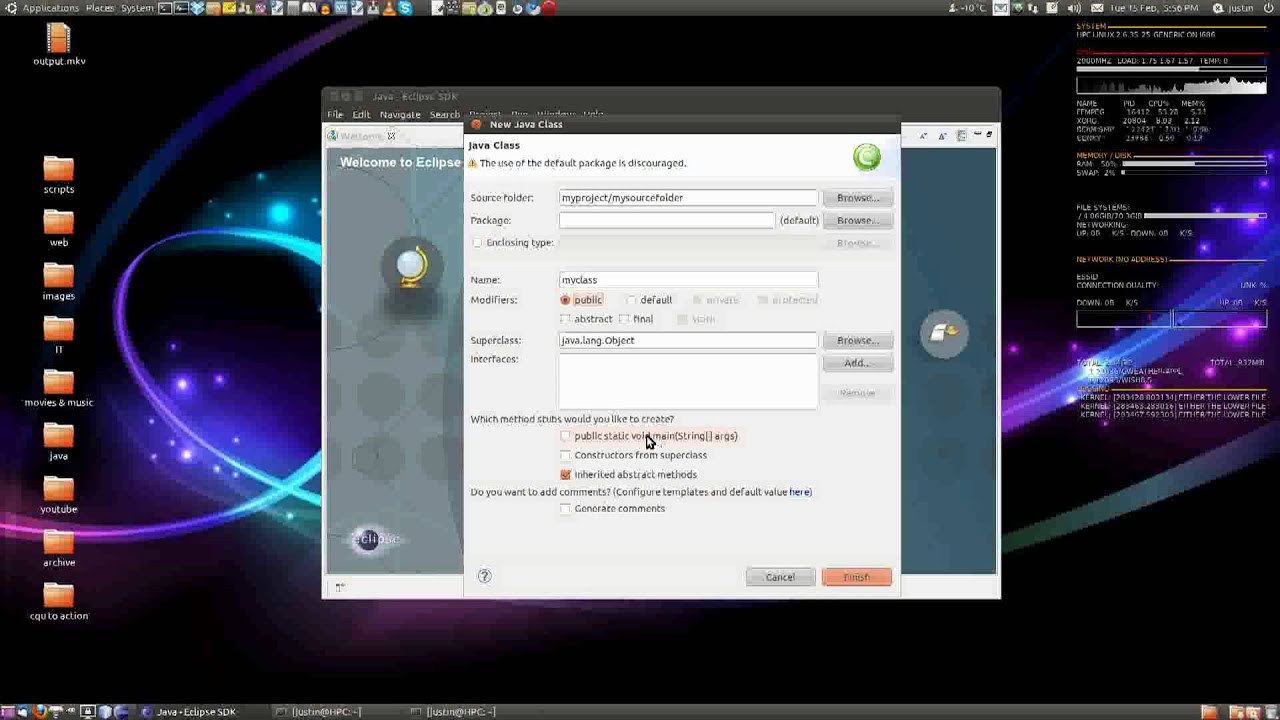Open the Navigate menu in Eclipse
1280x720 pixels.
[400, 115]
